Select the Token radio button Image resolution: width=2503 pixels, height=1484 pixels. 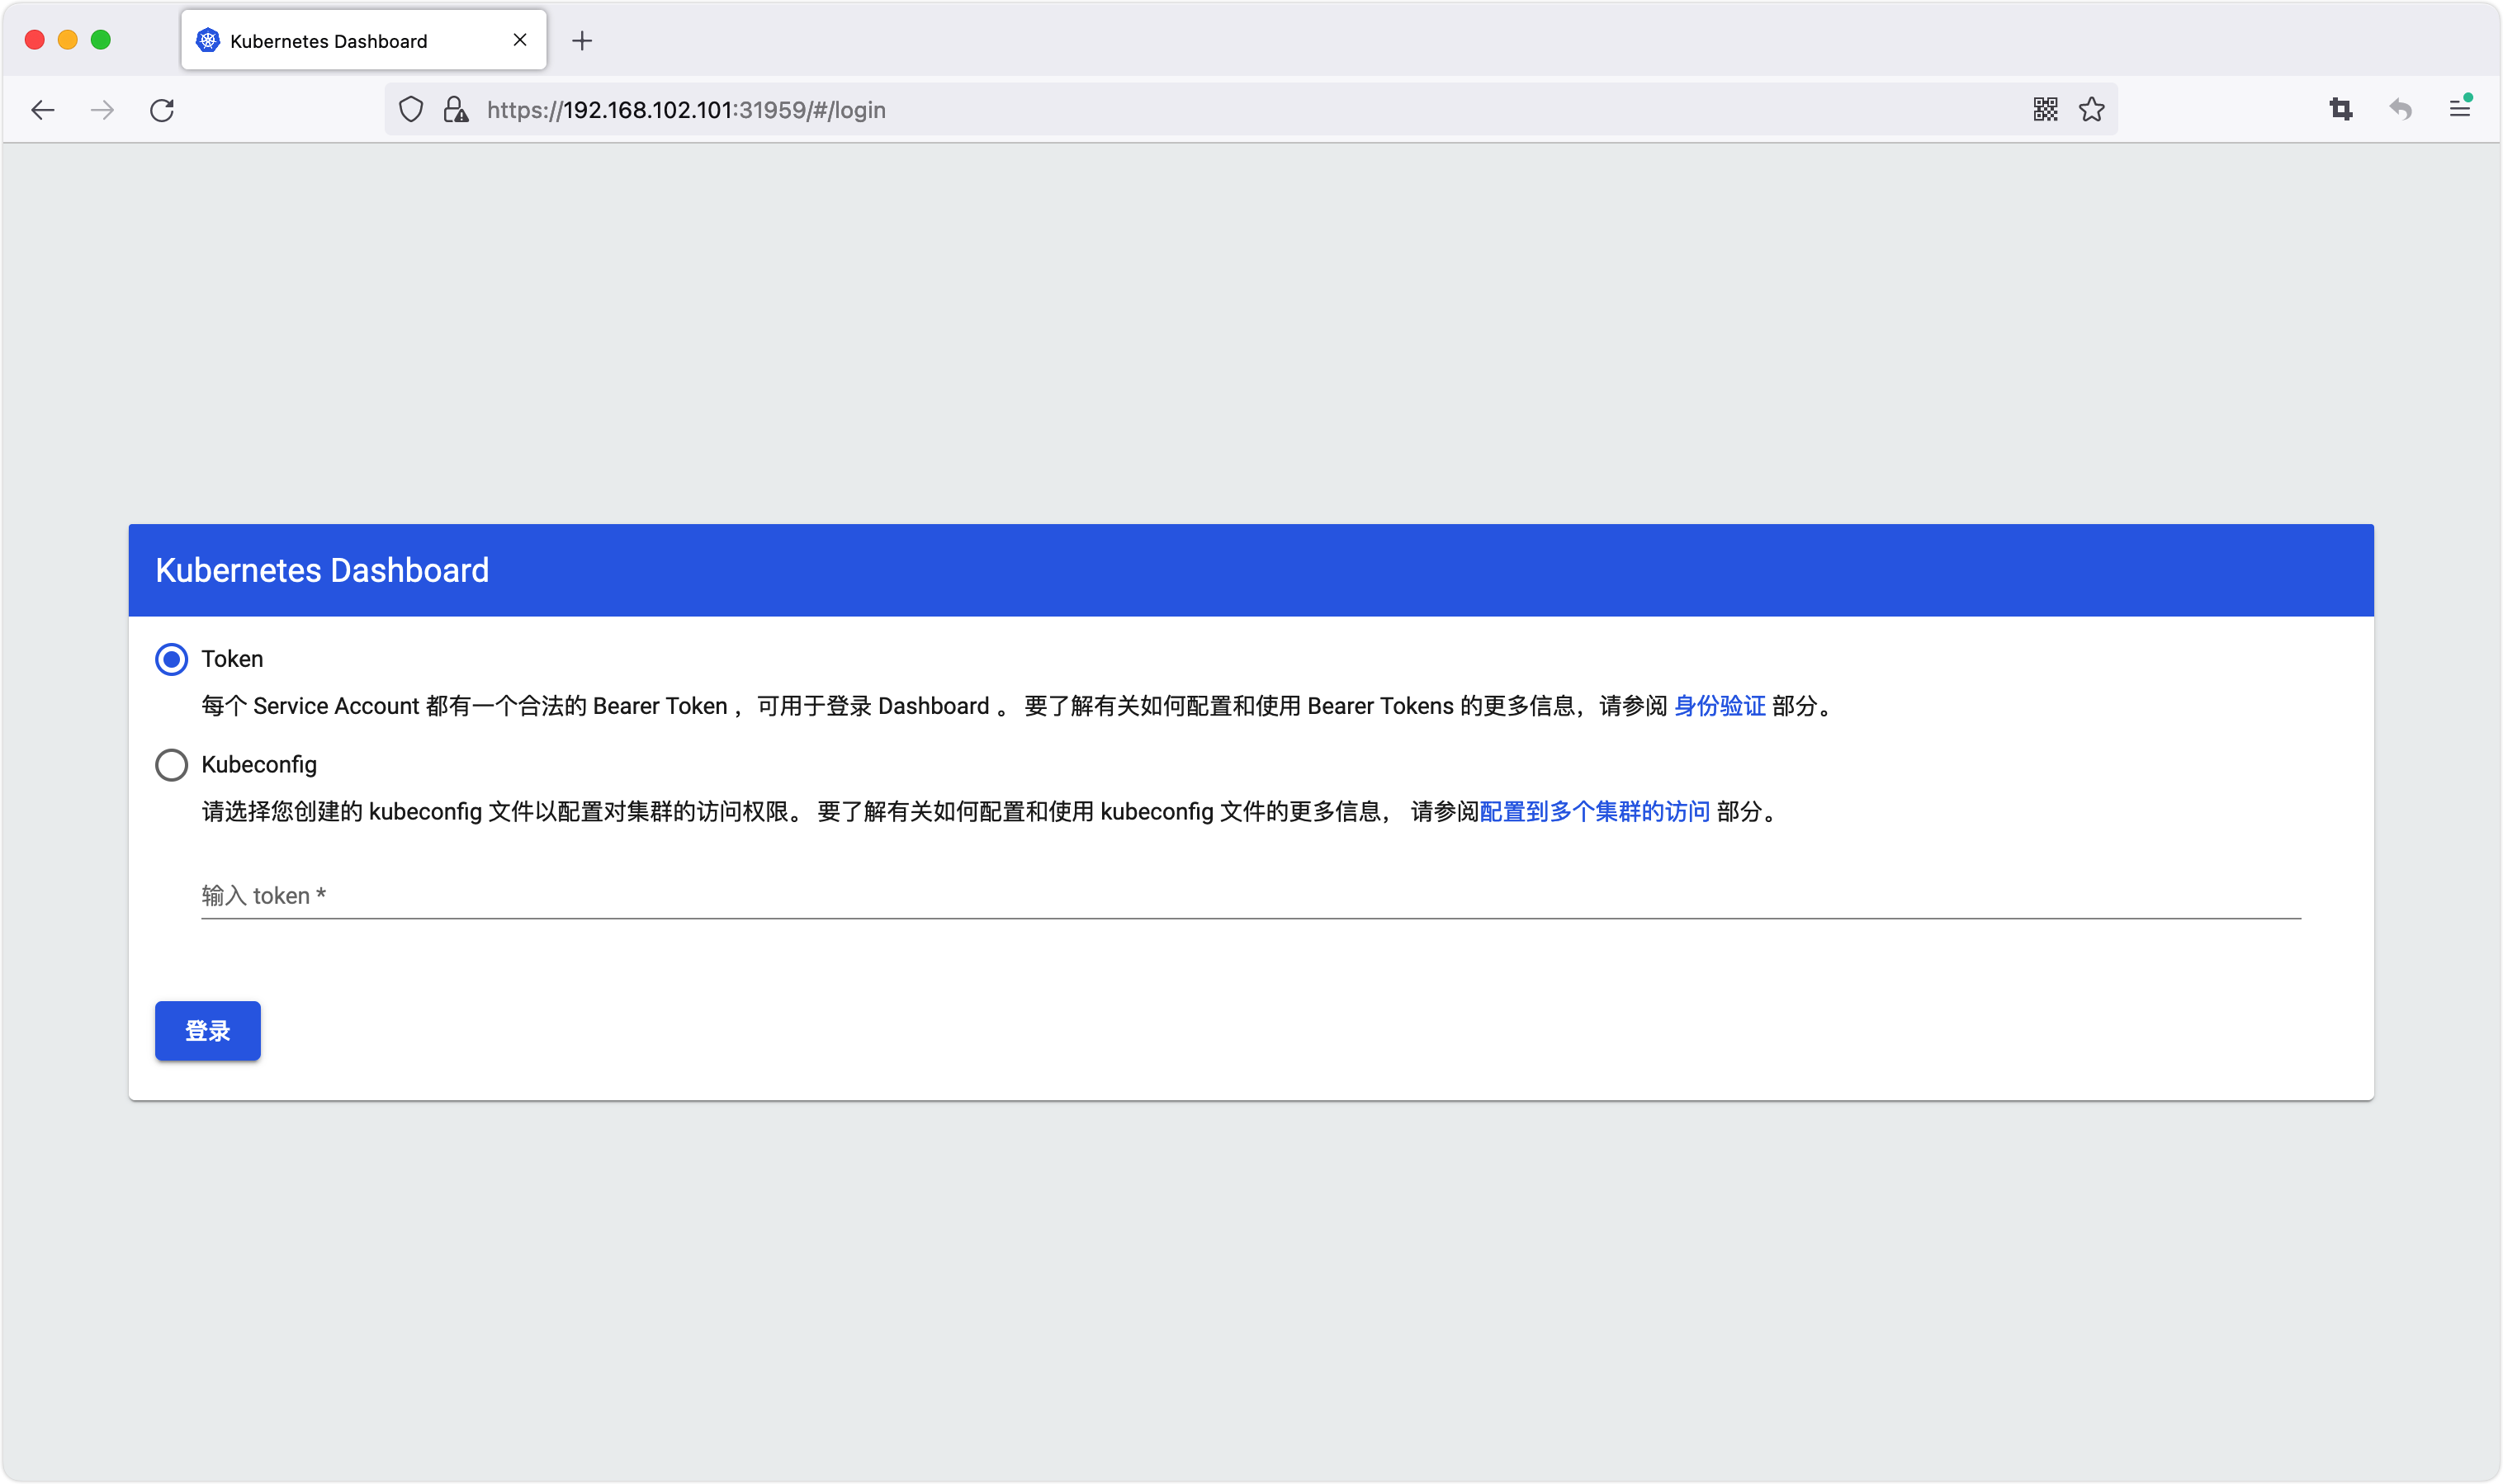tap(171, 659)
